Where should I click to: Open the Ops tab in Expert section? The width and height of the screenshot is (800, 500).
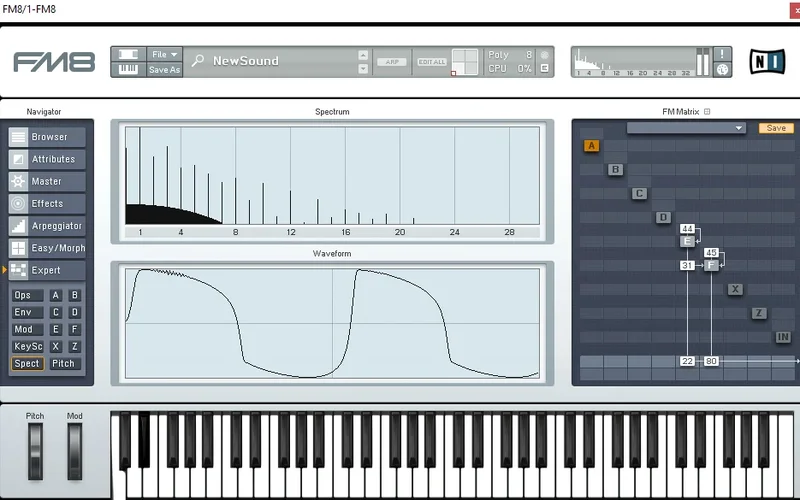click(28, 295)
